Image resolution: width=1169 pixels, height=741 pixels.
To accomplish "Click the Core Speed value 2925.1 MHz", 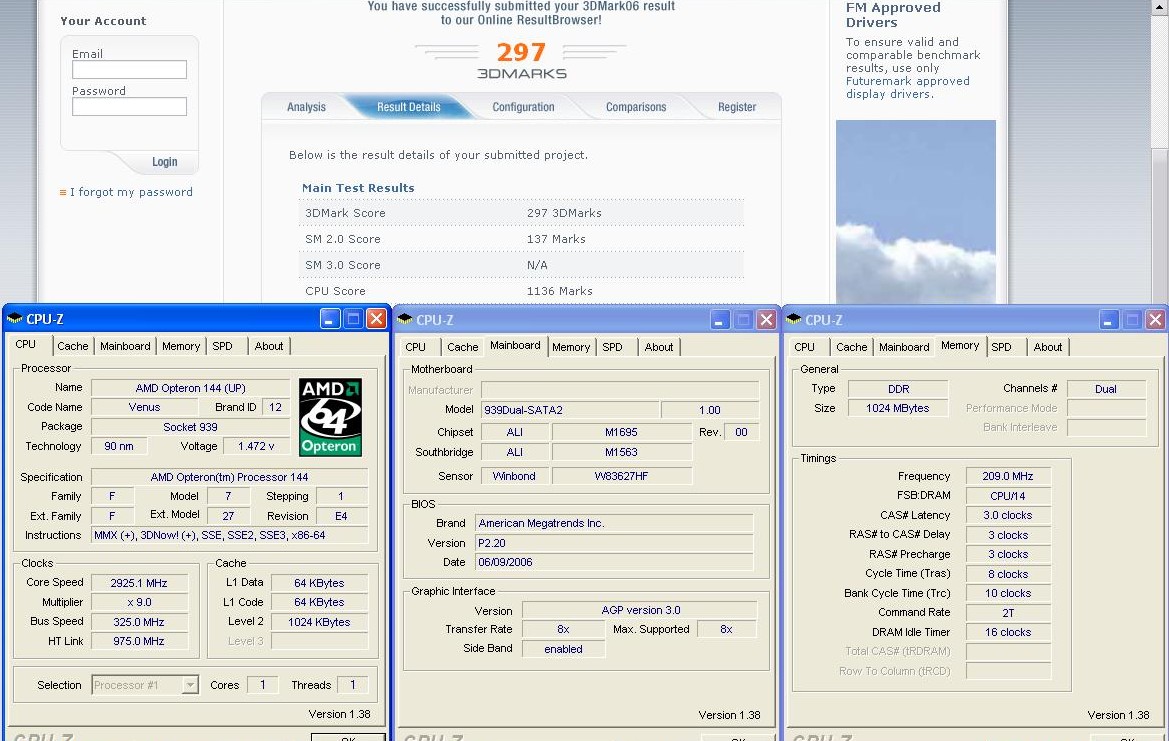I will (139, 583).
